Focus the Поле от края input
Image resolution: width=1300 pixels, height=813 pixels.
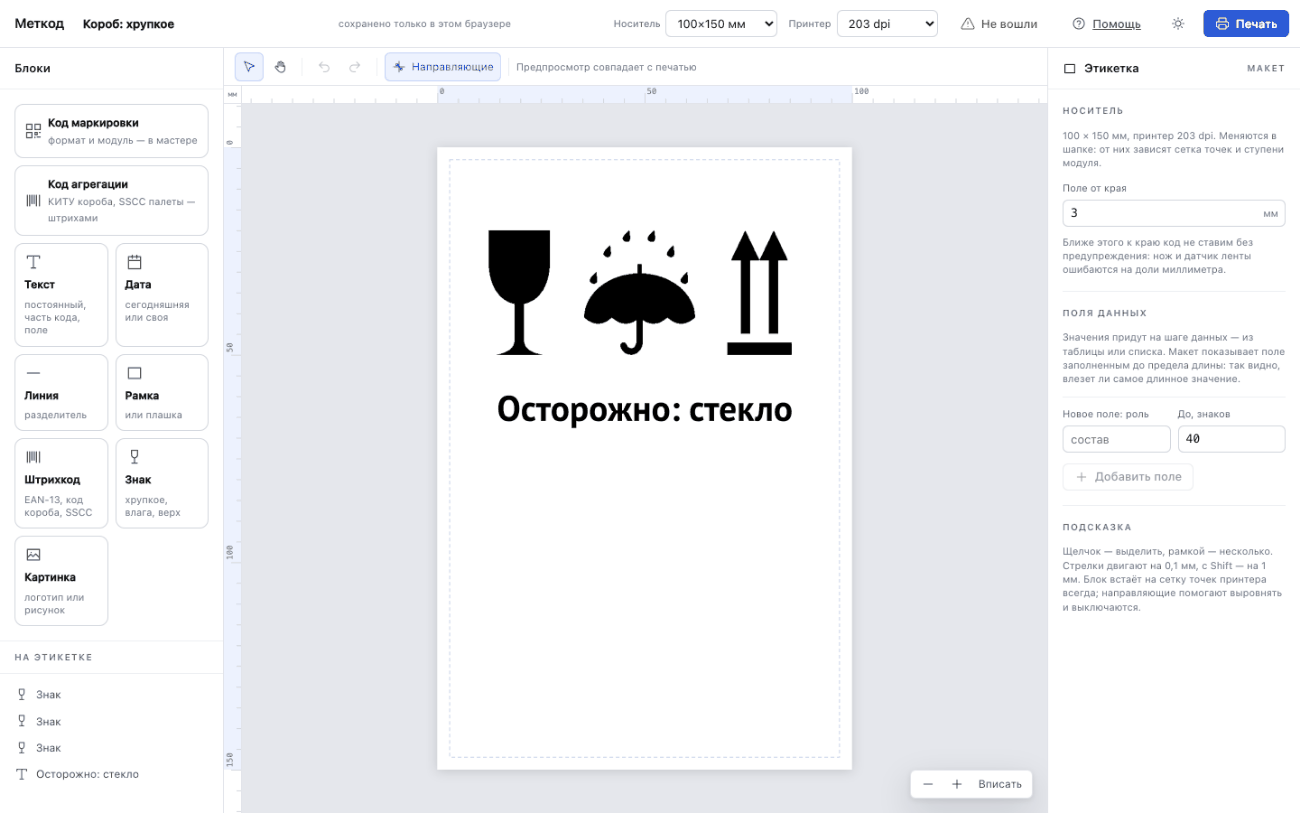[1174, 213]
